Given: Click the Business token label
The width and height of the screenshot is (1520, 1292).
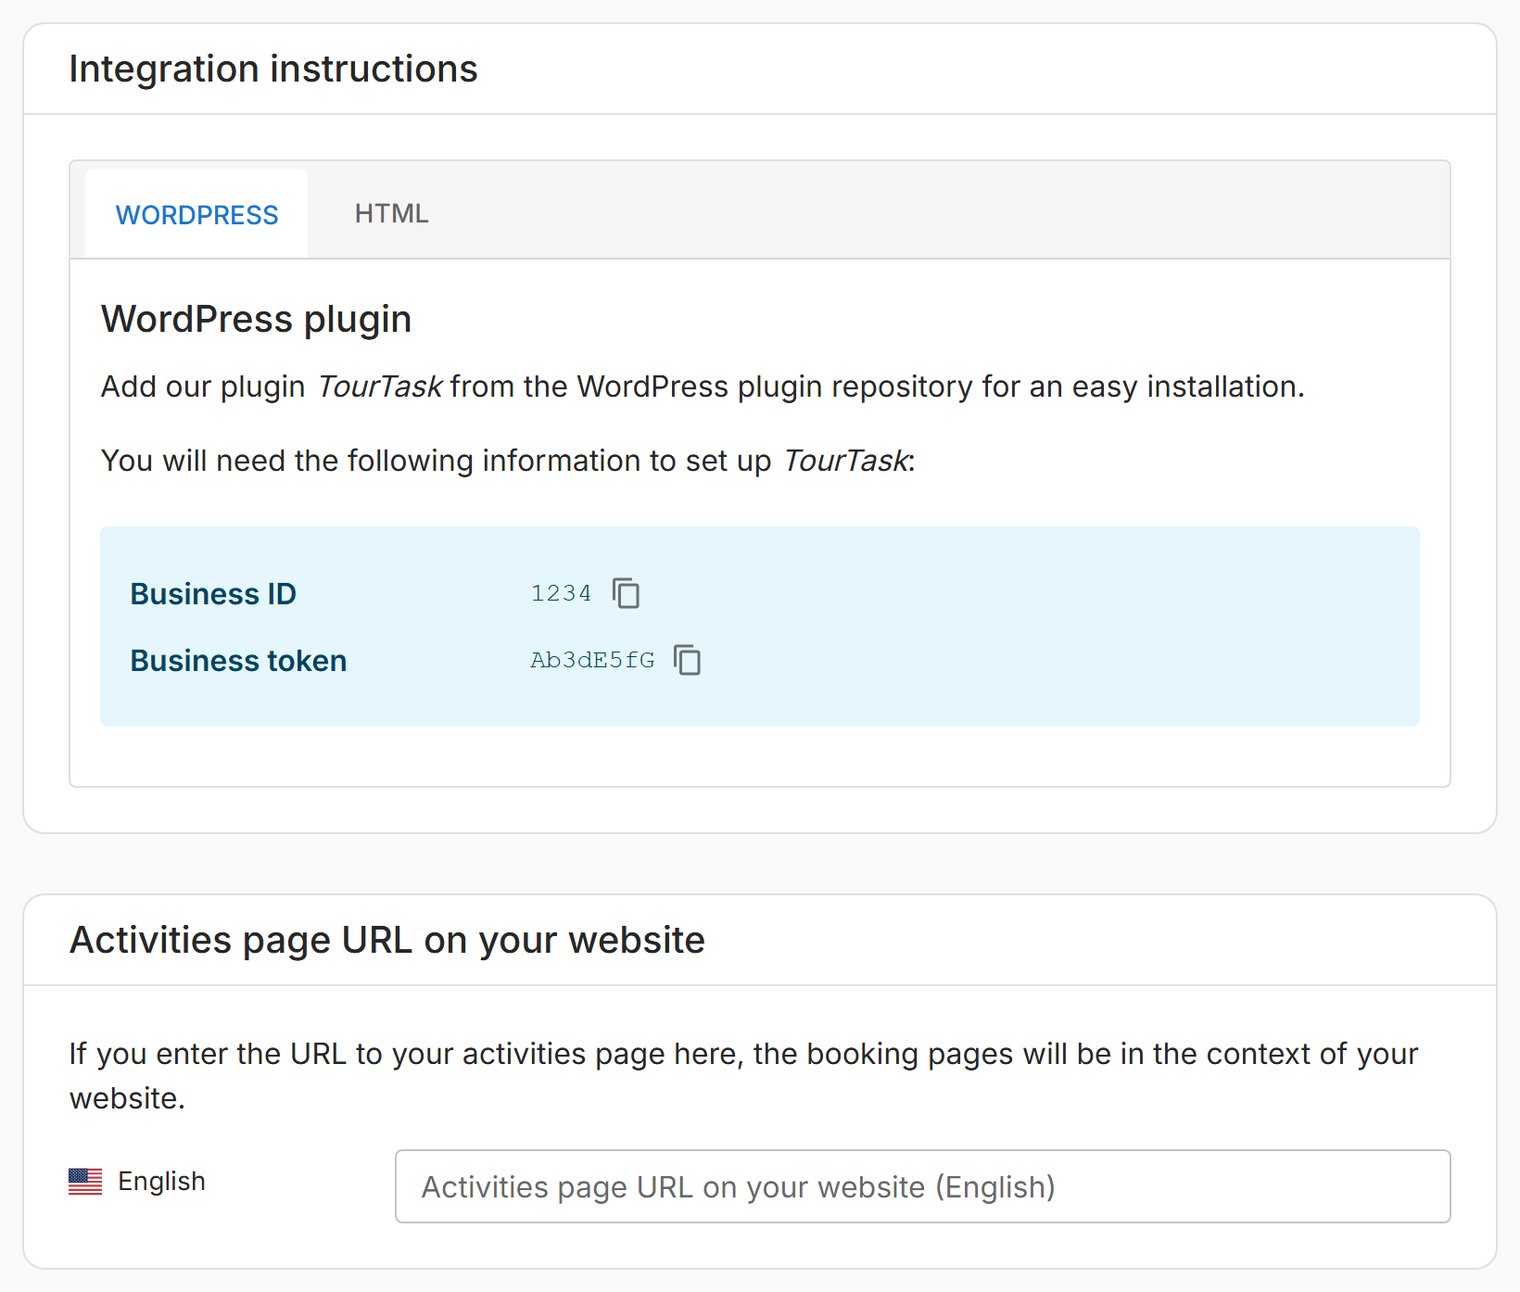Looking at the screenshot, I should 238,661.
